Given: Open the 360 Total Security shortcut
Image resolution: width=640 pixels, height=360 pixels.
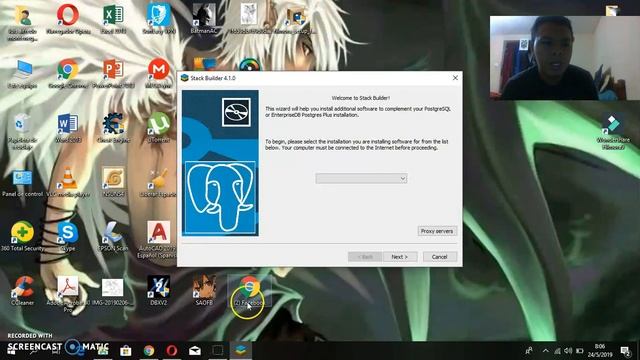Looking at the screenshot, I should coord(22,236).
